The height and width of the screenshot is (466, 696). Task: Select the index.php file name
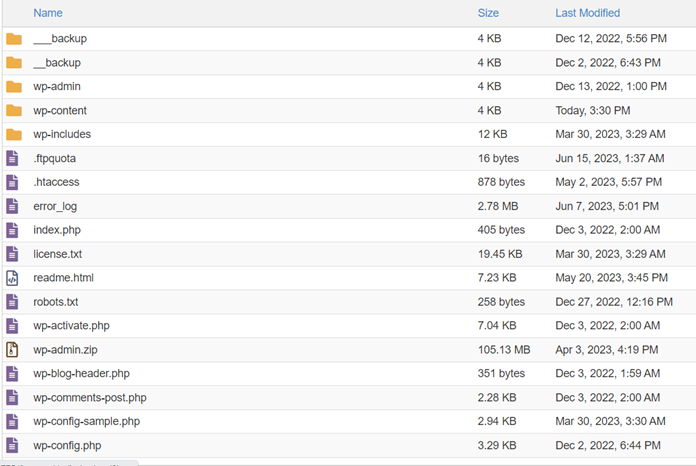point(57,230)
